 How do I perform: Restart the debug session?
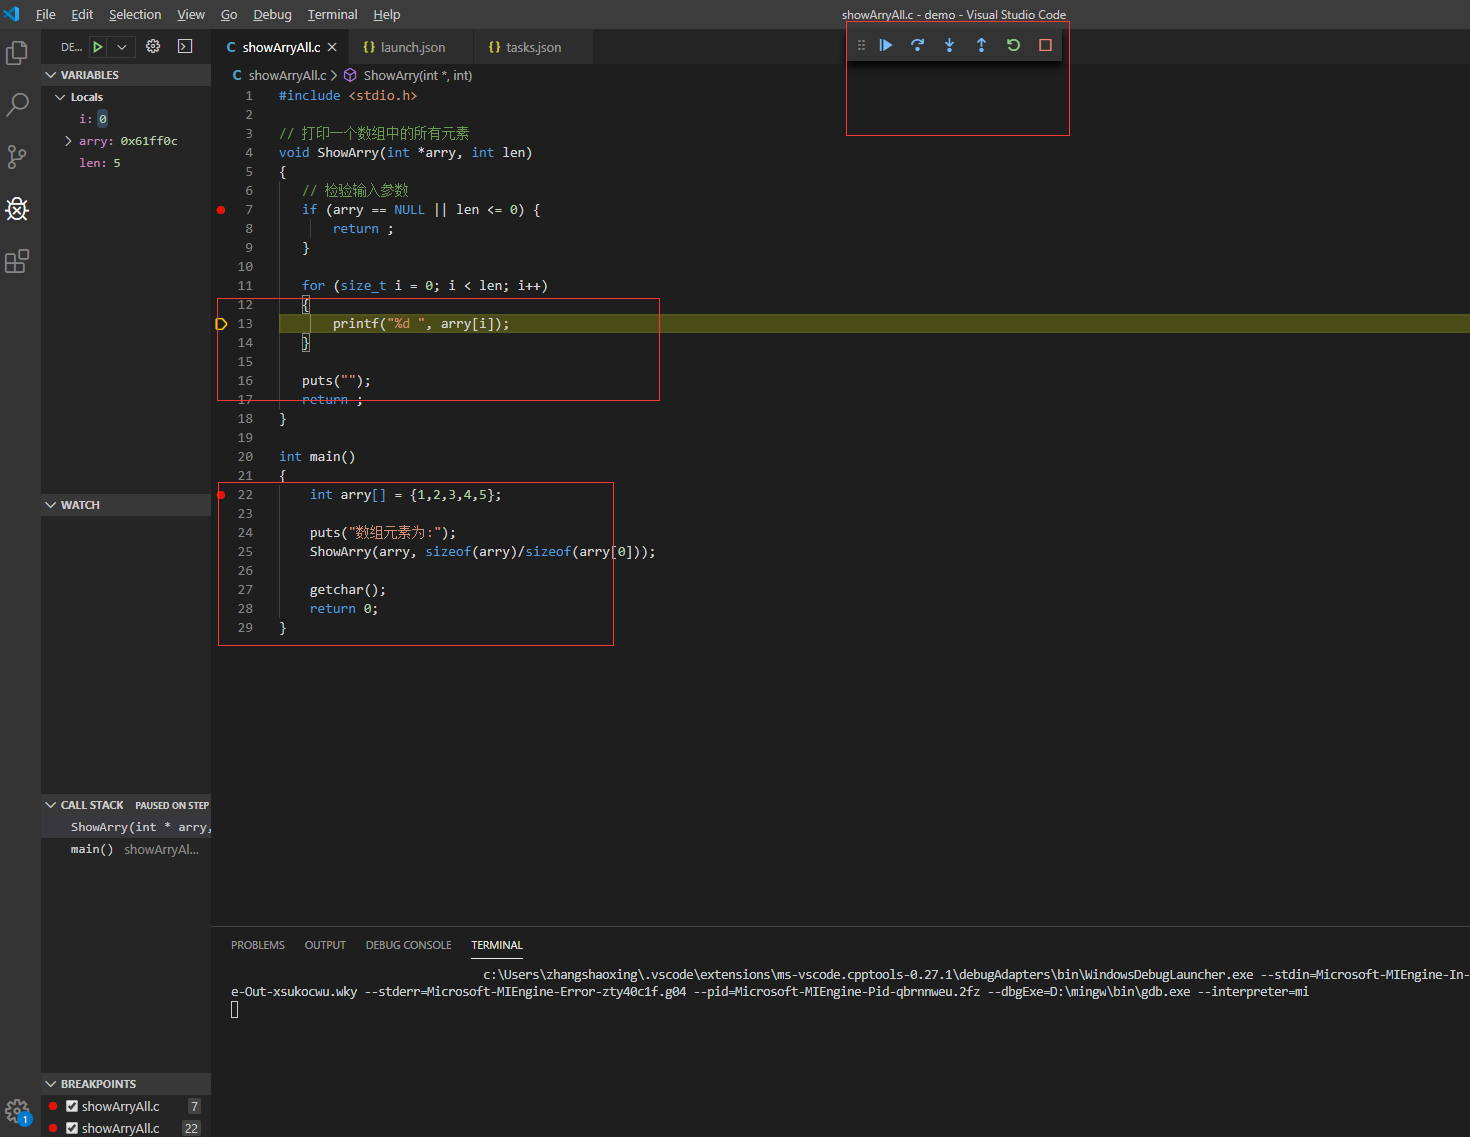[1013, 45]
